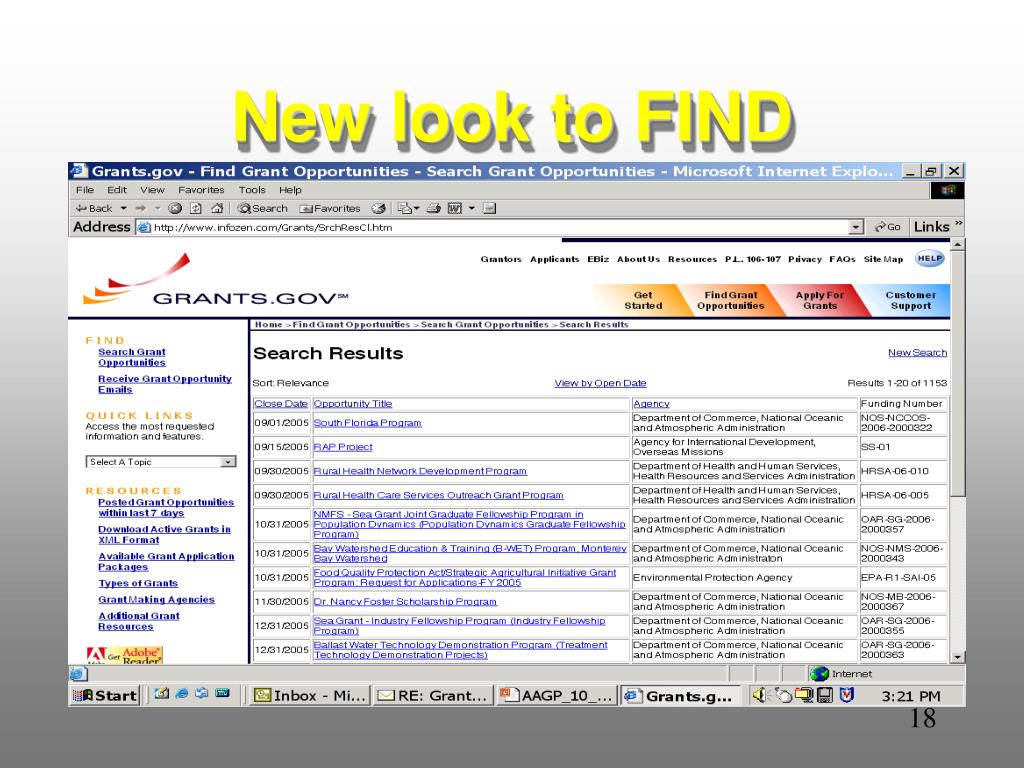Go to the browser Home icon
Viewport: 1024px width, 768px height.
click(x=217, y=208)
